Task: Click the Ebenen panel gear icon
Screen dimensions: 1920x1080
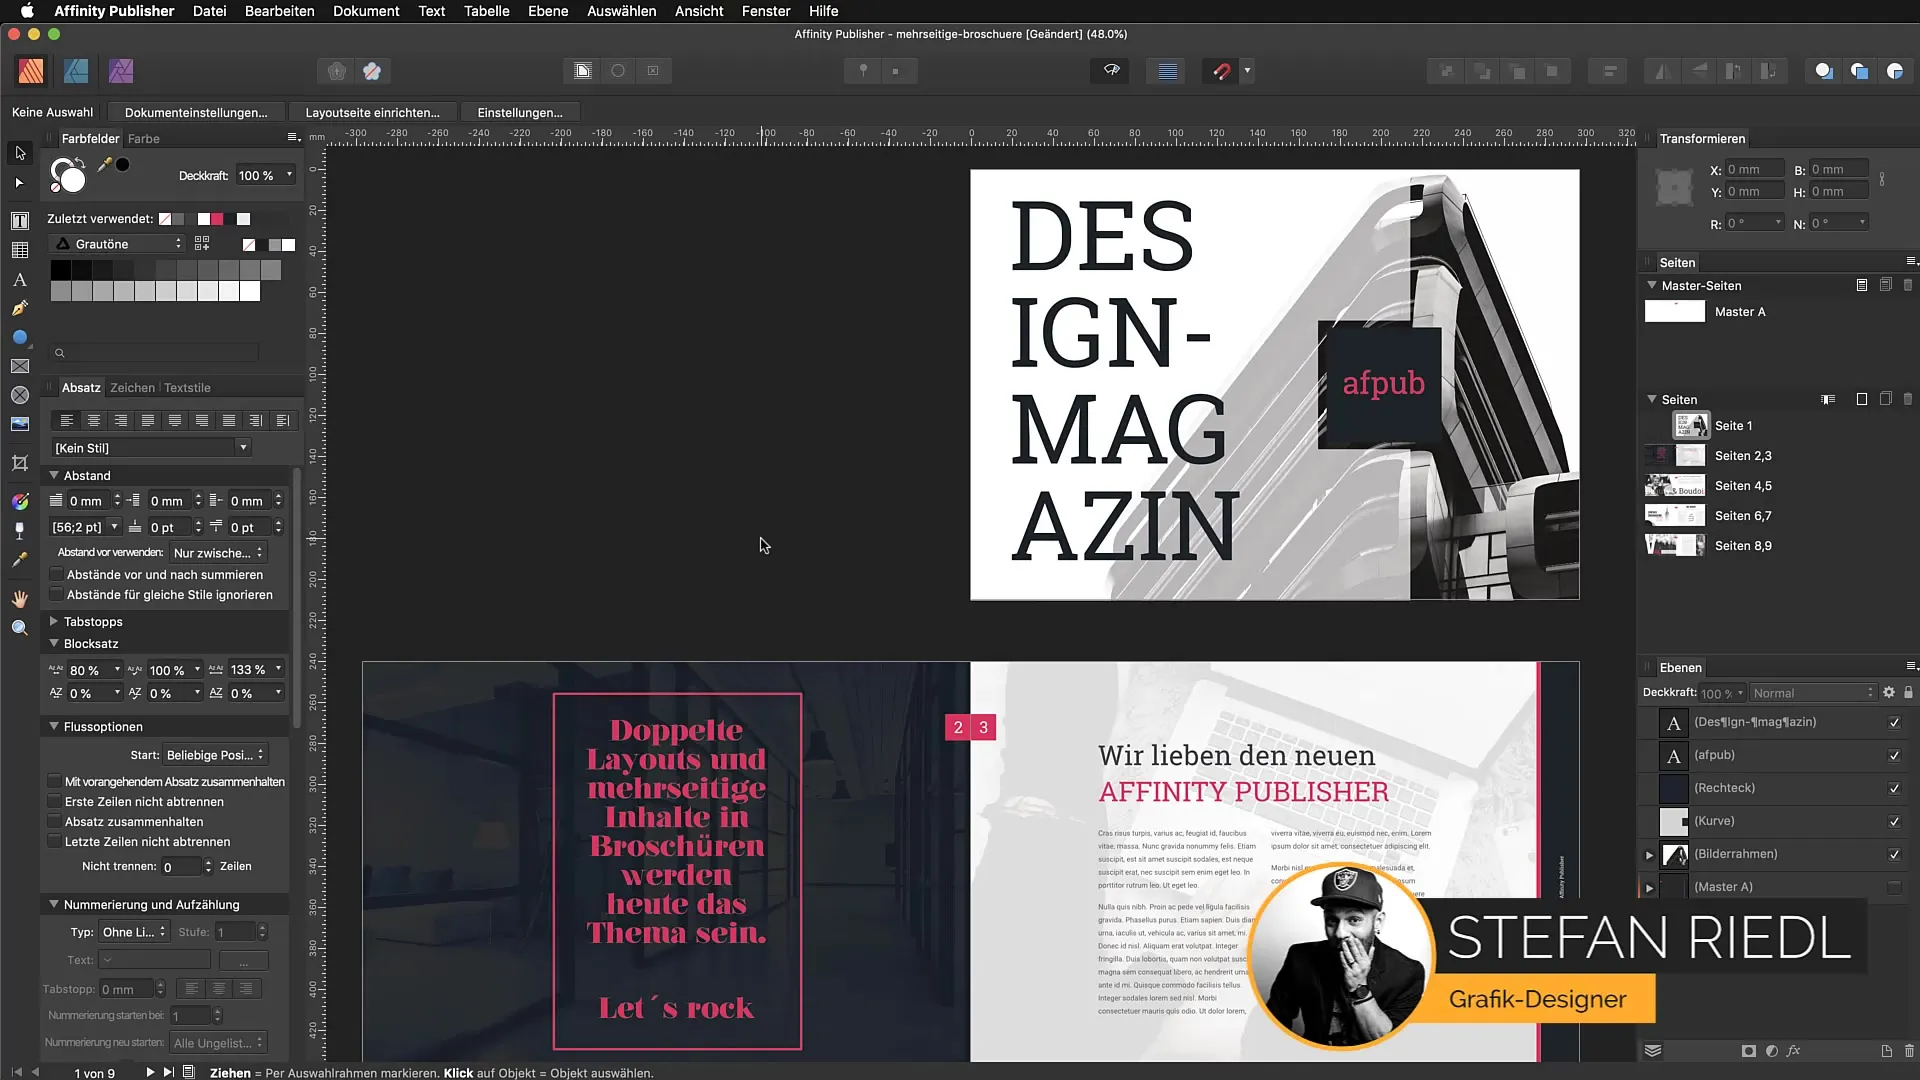Action: pos(1888,692)
